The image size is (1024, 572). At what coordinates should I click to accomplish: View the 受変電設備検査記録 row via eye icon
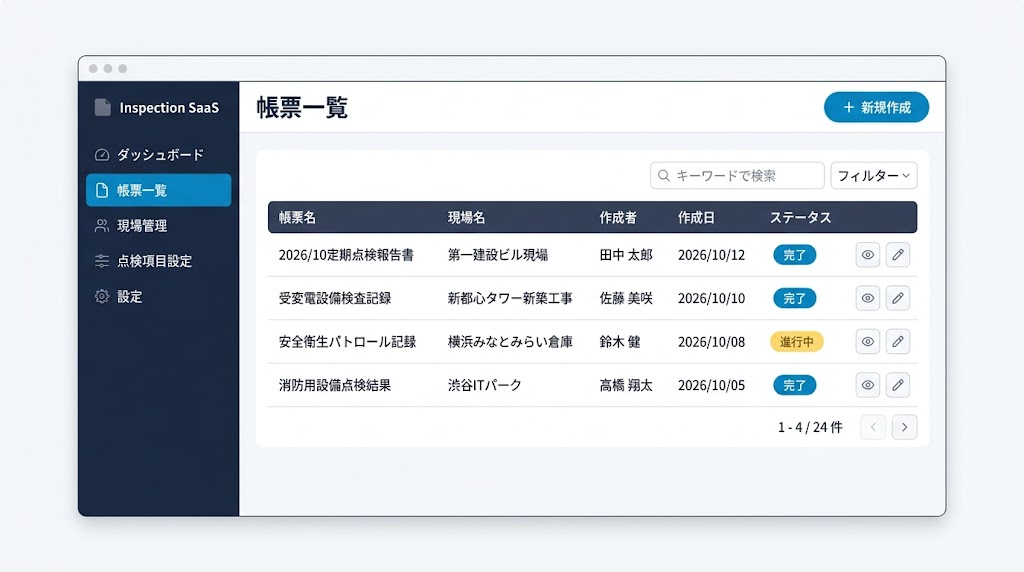pyautogui.click(x=867, y=298)
